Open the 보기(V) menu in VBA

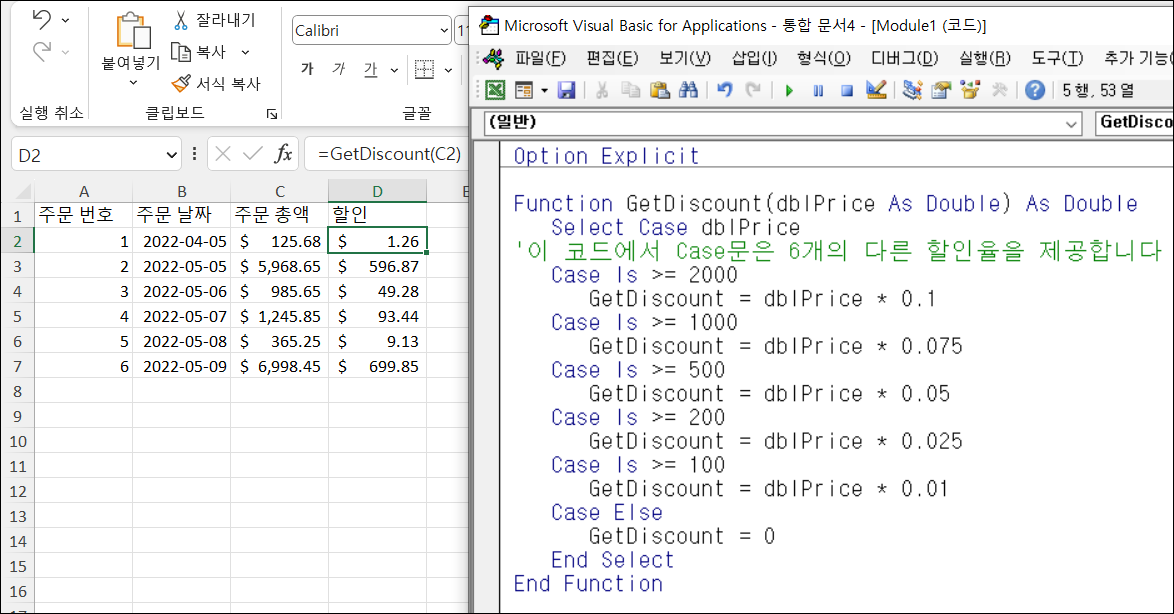click(x=685, y=58)
